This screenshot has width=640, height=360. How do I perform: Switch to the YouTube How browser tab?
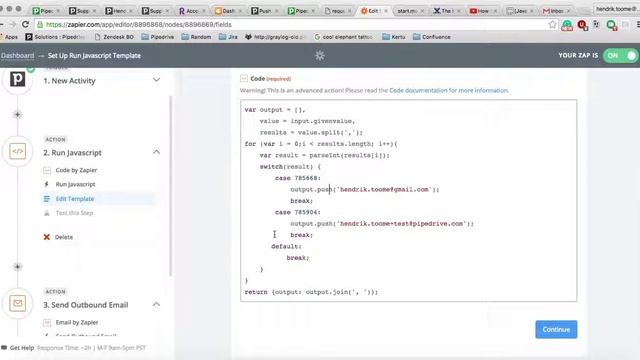pyautogui.click(x=483, y=11)
